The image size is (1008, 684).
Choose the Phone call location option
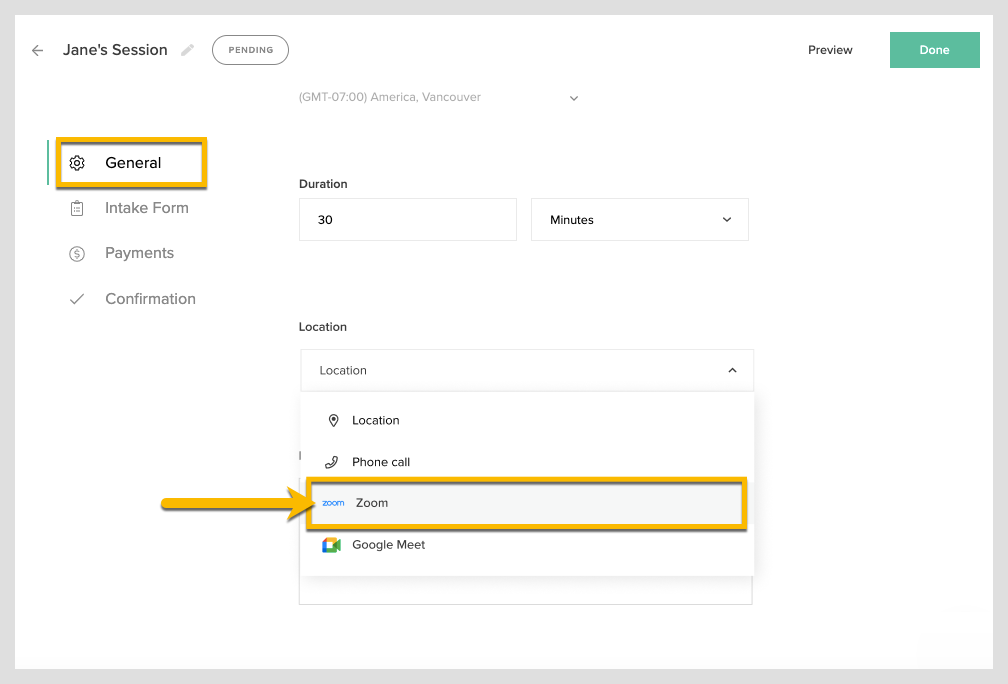(380, 462)
